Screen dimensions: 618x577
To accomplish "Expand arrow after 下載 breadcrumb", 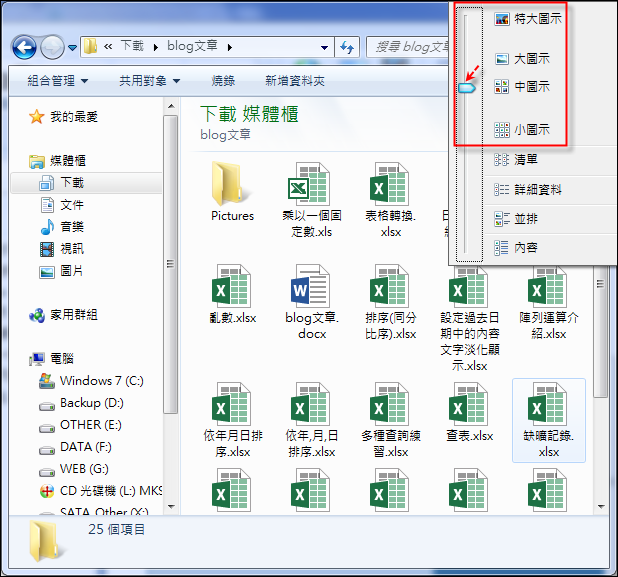I will [x=156, y=48].
